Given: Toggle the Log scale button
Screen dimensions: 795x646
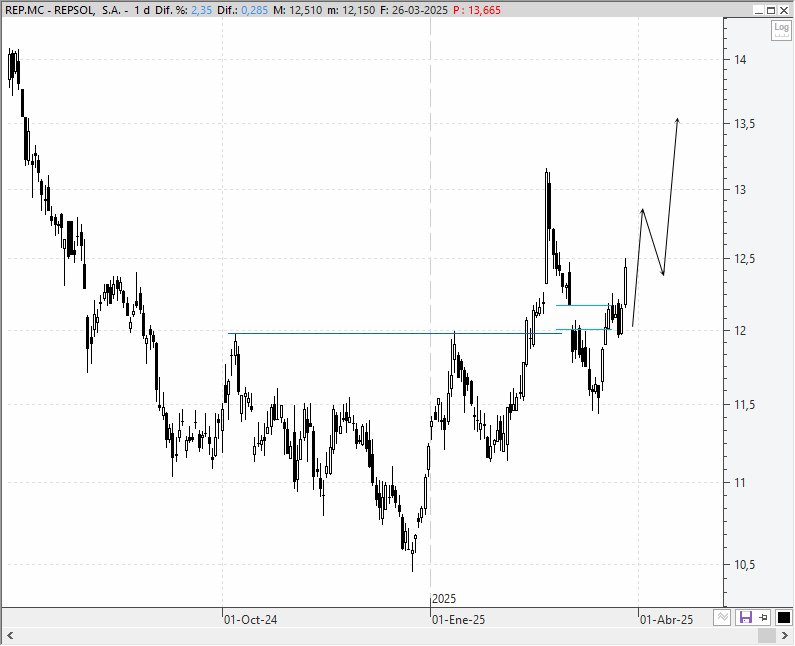Looking at the screenshot, I should coord(781,29).
